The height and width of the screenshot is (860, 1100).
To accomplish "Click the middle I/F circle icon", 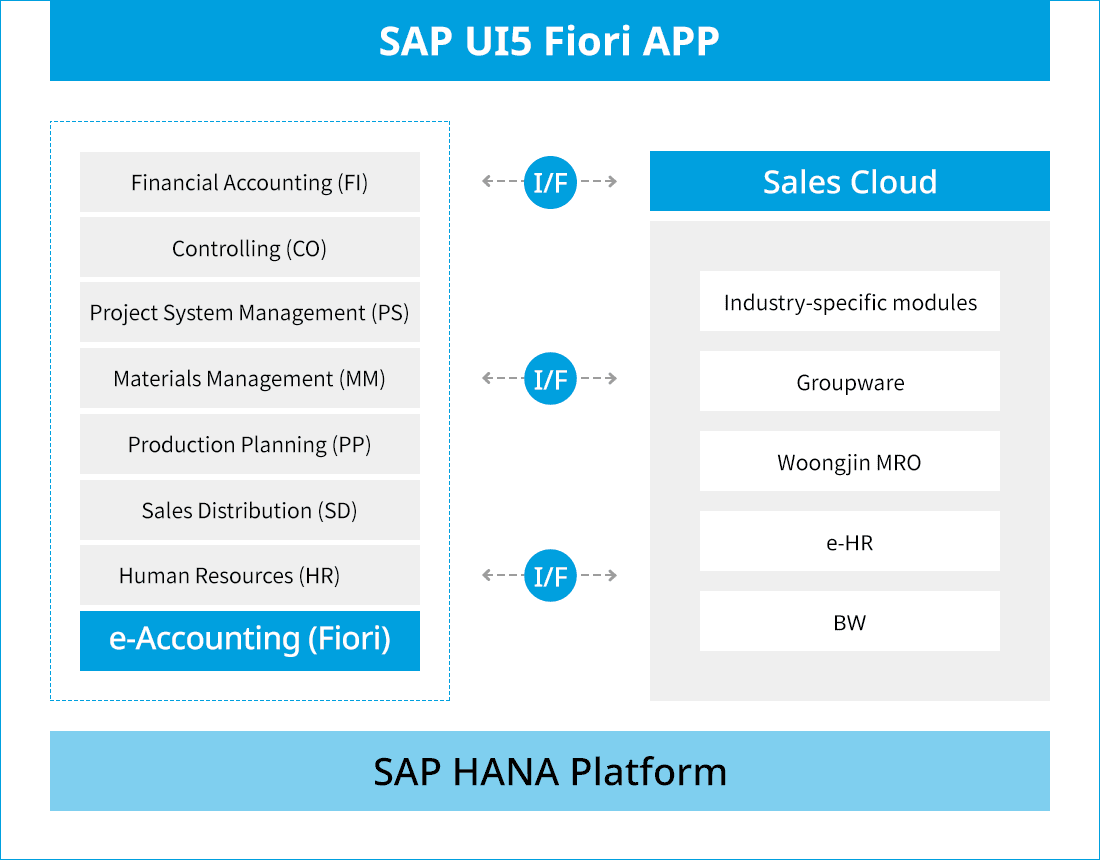I will (x=550, y=379).
